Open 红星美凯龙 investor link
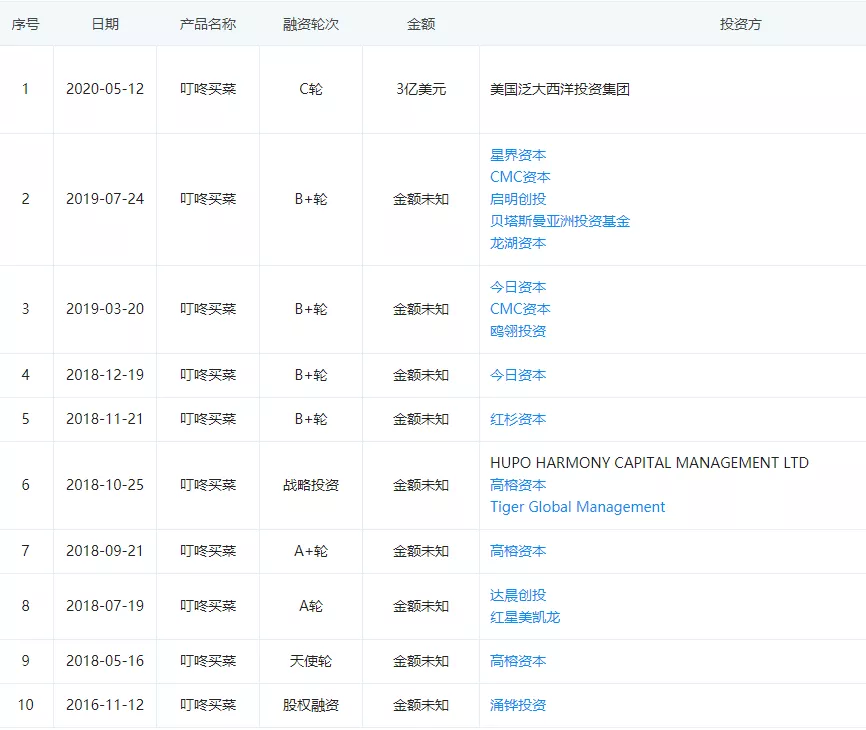 [525, 617]
